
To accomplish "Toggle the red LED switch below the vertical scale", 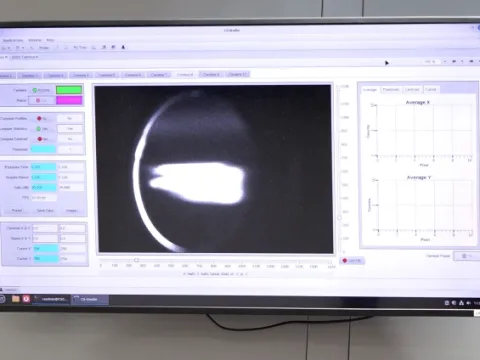I will (352, 261).
